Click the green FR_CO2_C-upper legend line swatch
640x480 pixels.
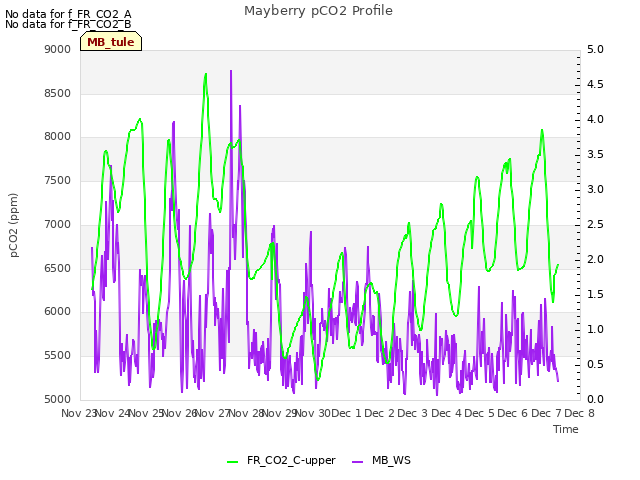tap(232, 461)
